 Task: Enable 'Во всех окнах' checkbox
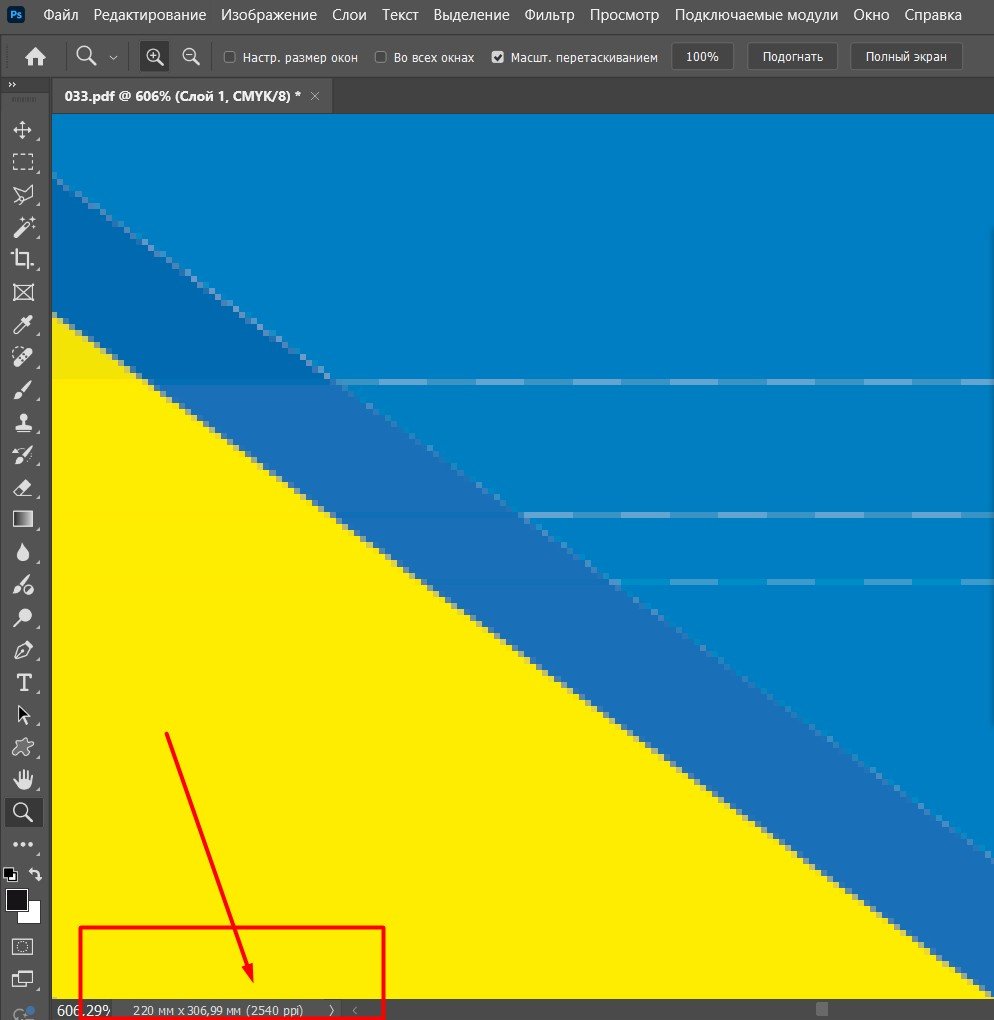click(x=381, y=57)
